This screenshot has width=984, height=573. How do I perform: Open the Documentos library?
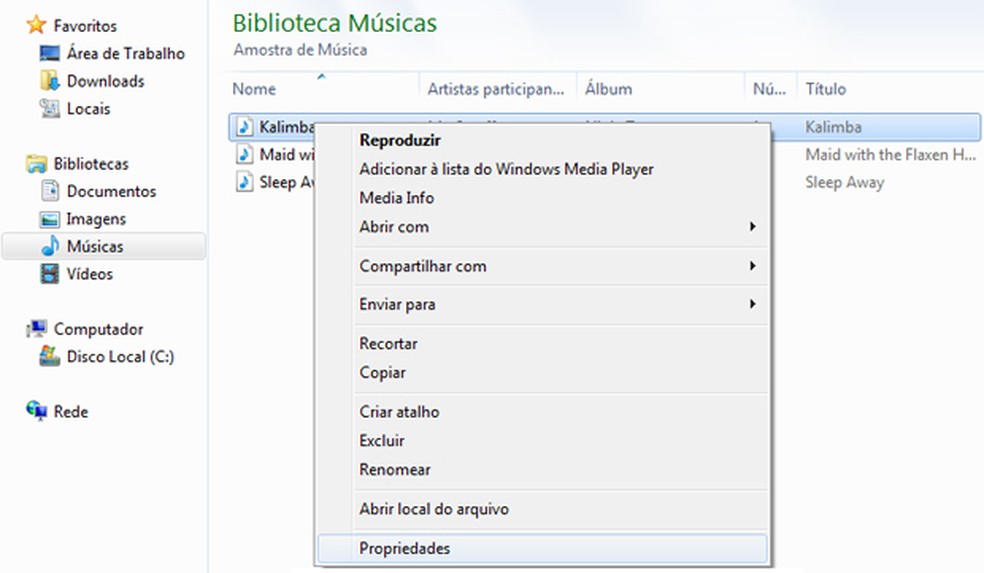[x=112, y=191]
